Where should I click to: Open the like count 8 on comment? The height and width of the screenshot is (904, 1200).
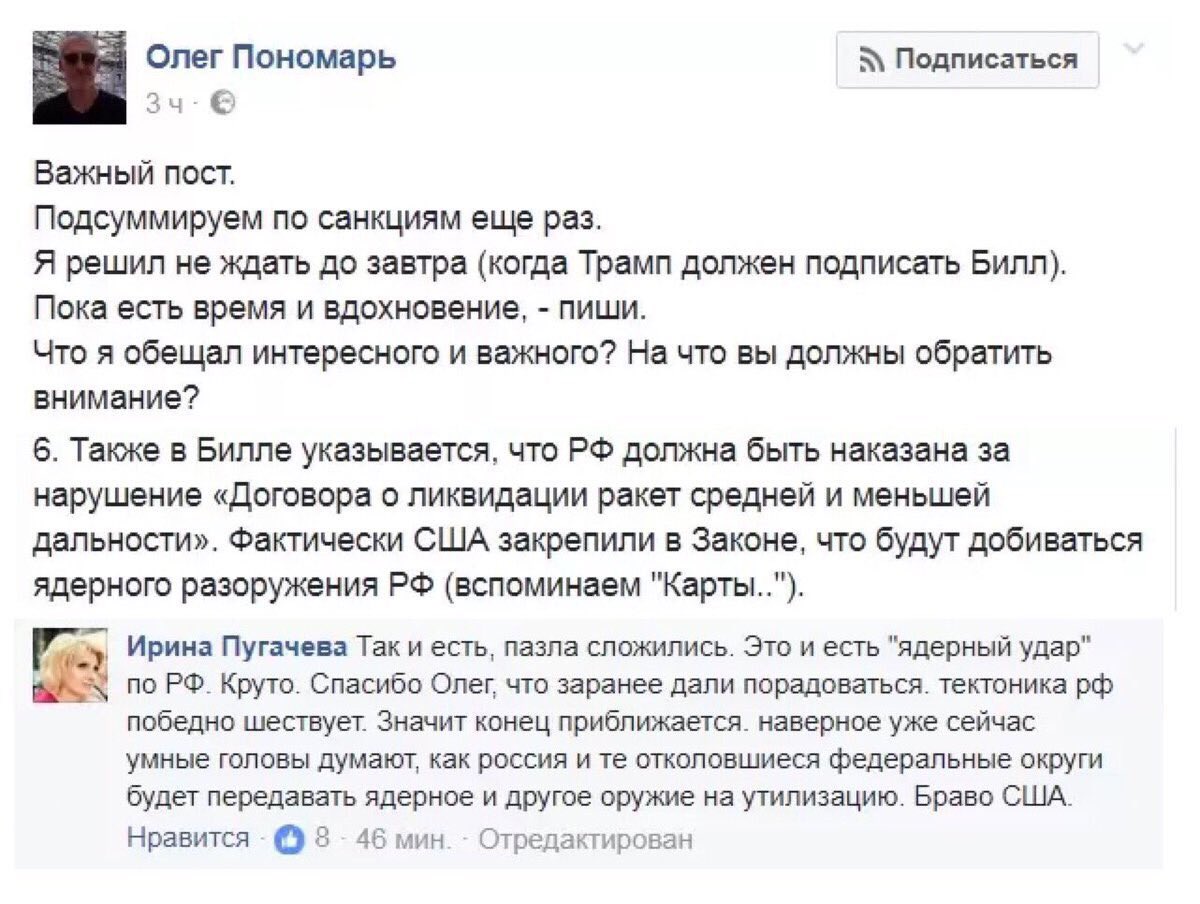point(321,838)
